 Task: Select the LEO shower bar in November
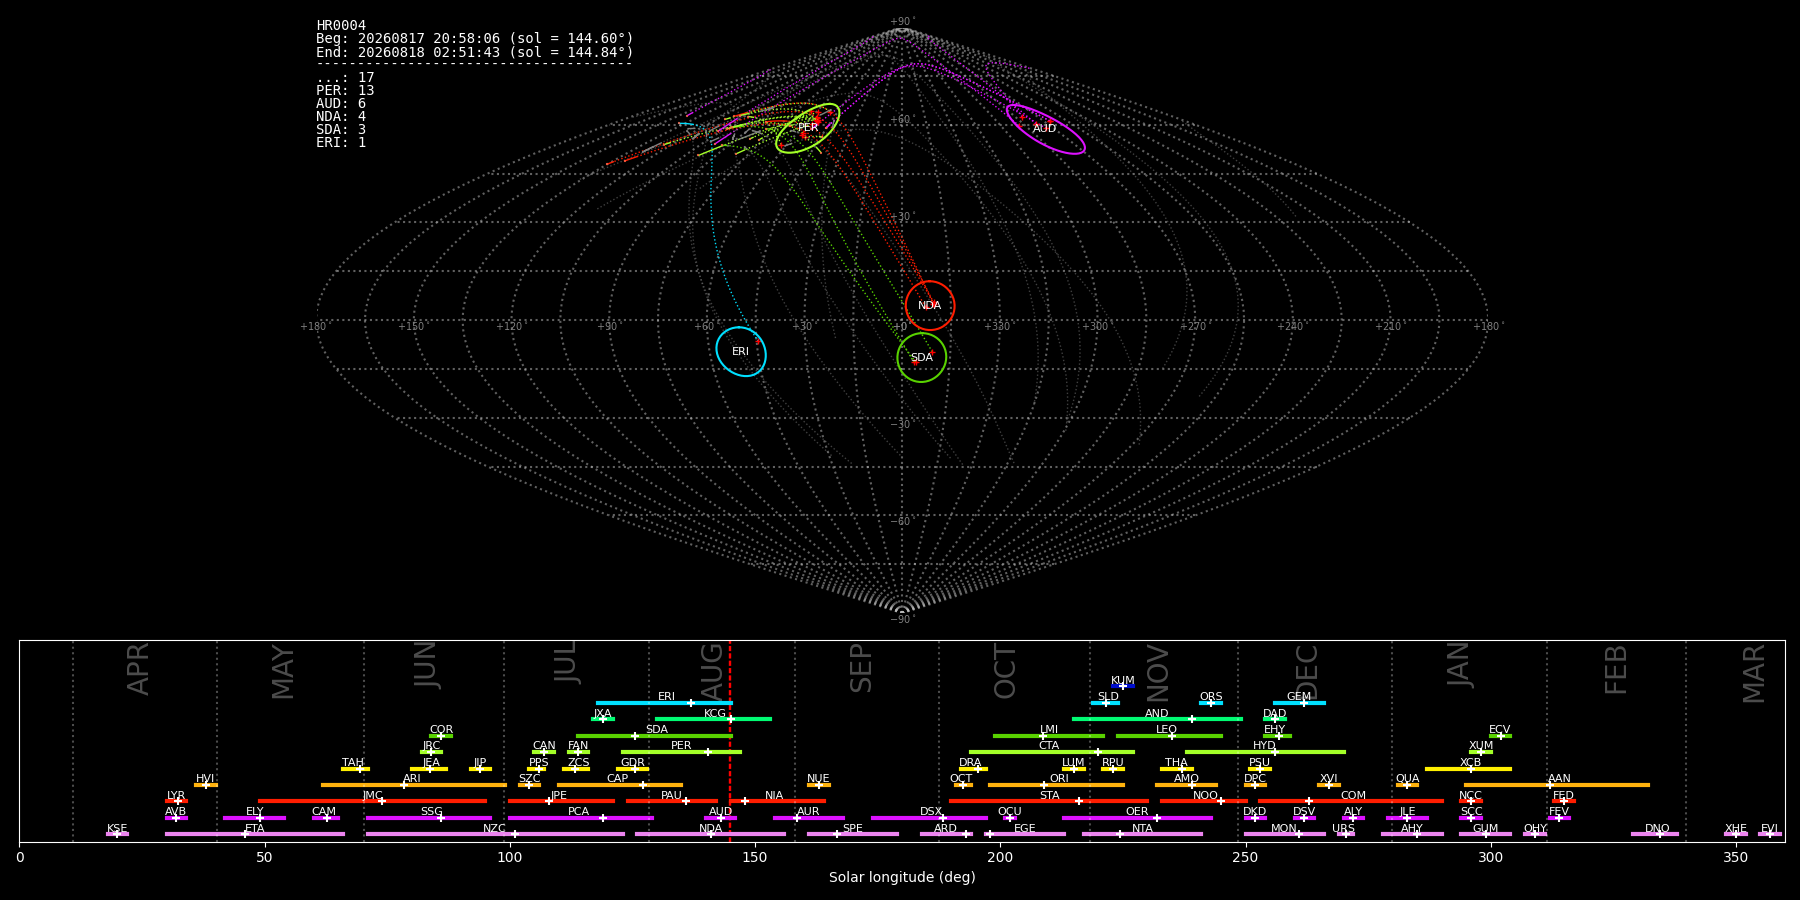coord(1169,736)
